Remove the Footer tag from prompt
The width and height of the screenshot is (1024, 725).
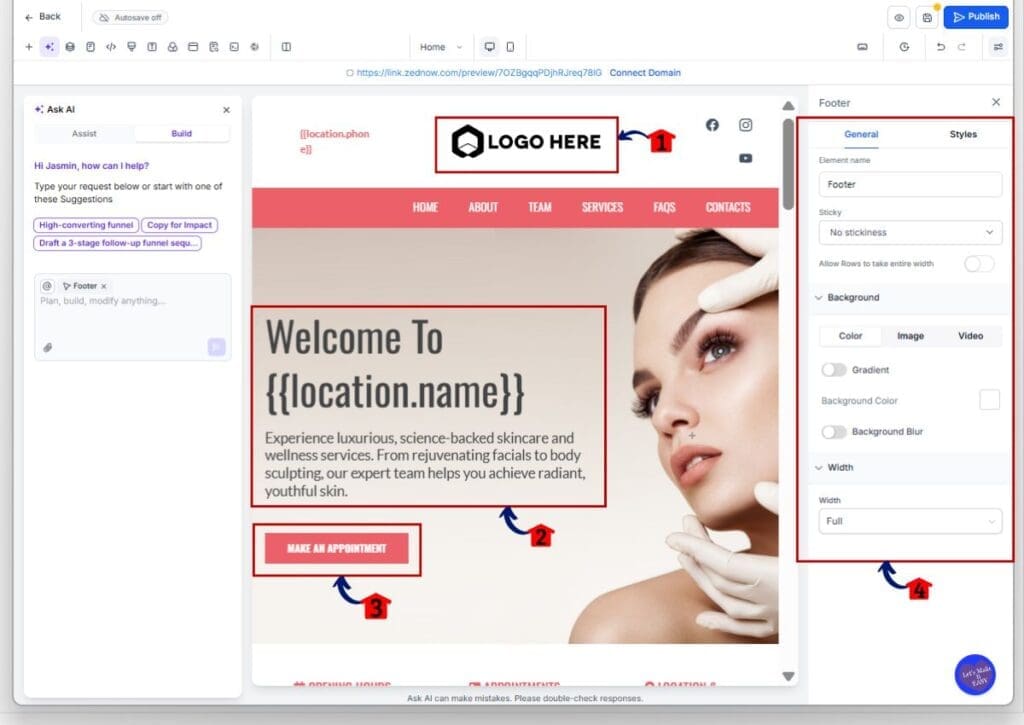point(103,286)
